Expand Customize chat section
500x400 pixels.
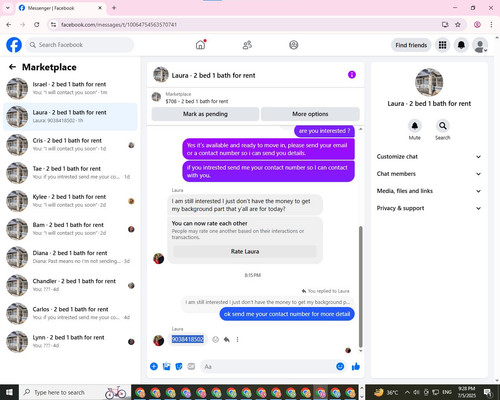pos(429,157)
